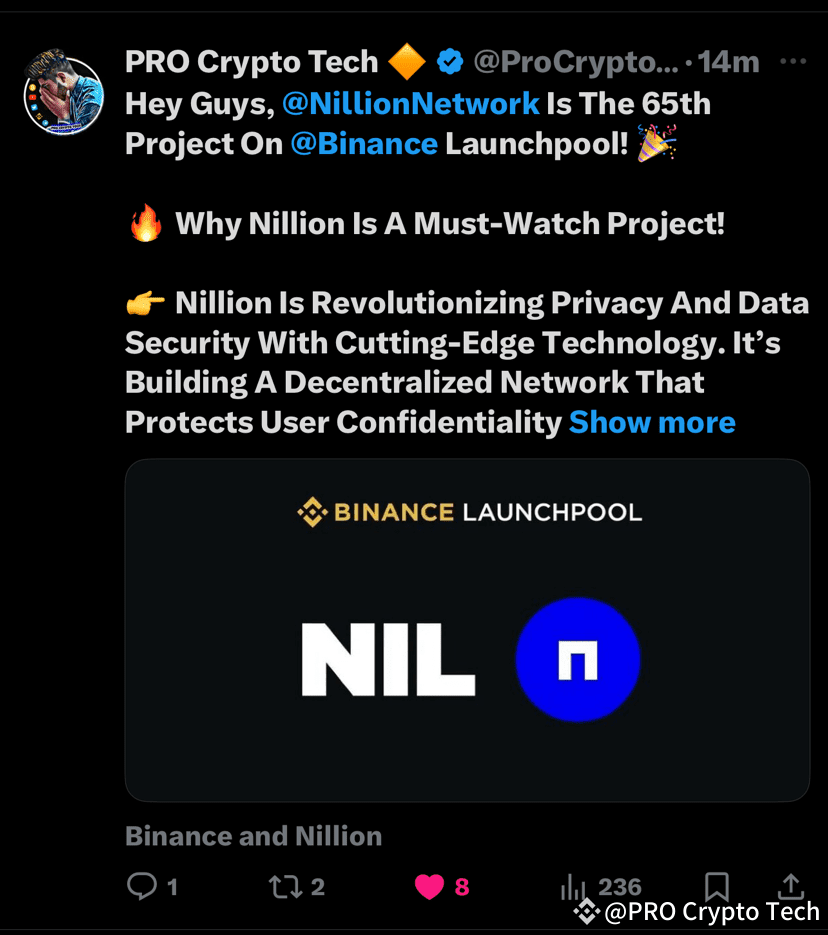828x935 pixels.
Task: Click the retweet icon to repost
Action: coord(283,886)
